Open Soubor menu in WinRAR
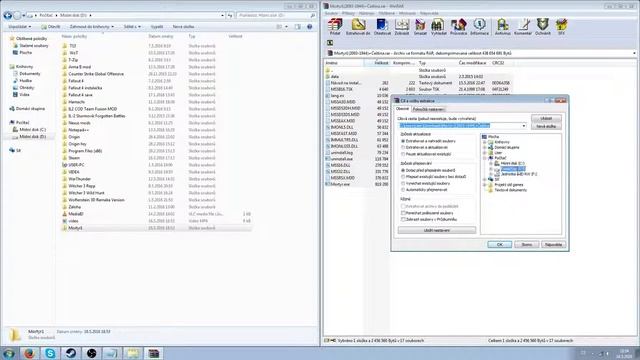This screenshot has height=360, width=640. point(331,13)
